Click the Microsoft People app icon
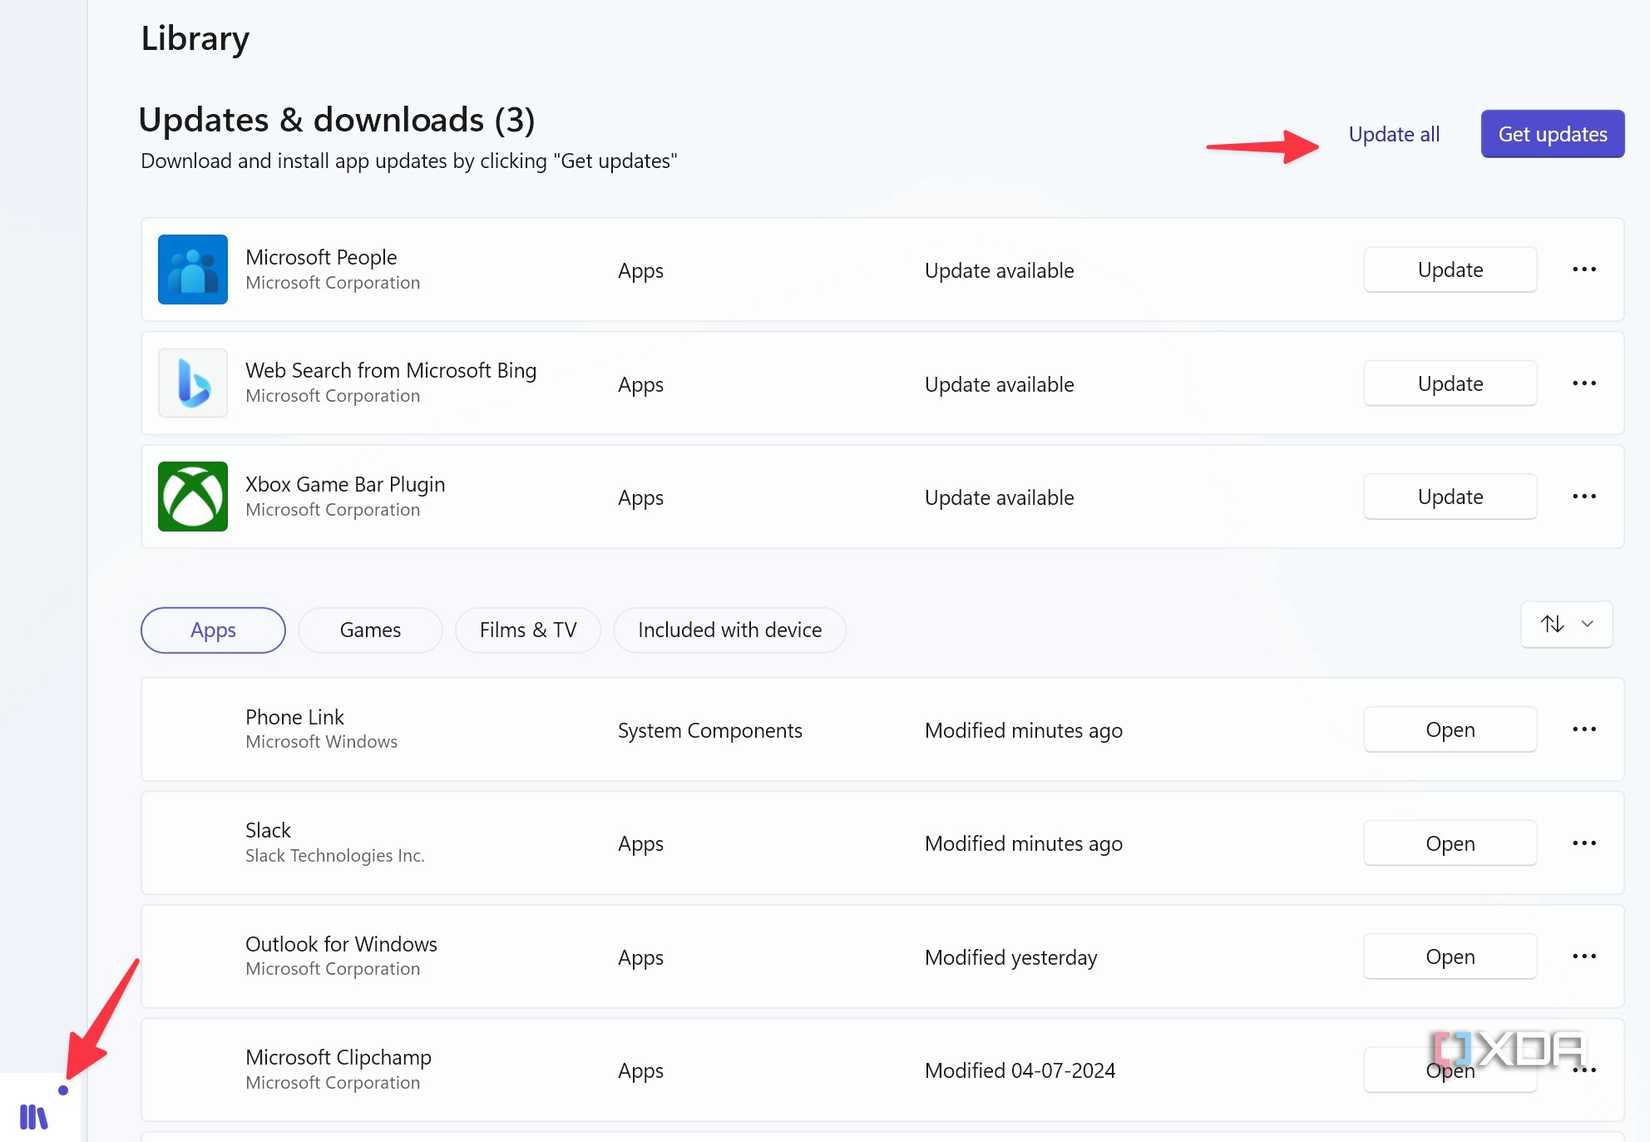This screenshot has height=1142, width=1650. (193, 270)
